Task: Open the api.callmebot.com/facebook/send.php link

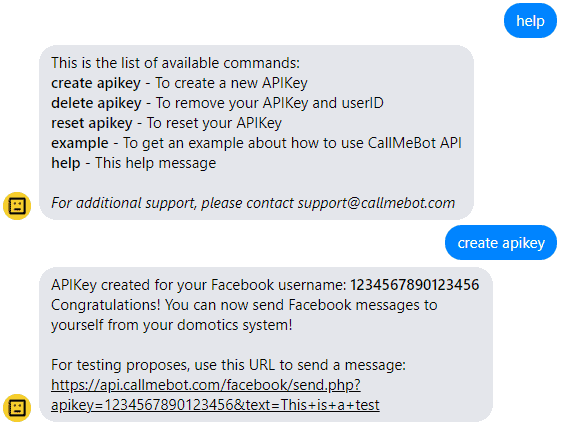Action: (x=206, y=385)
